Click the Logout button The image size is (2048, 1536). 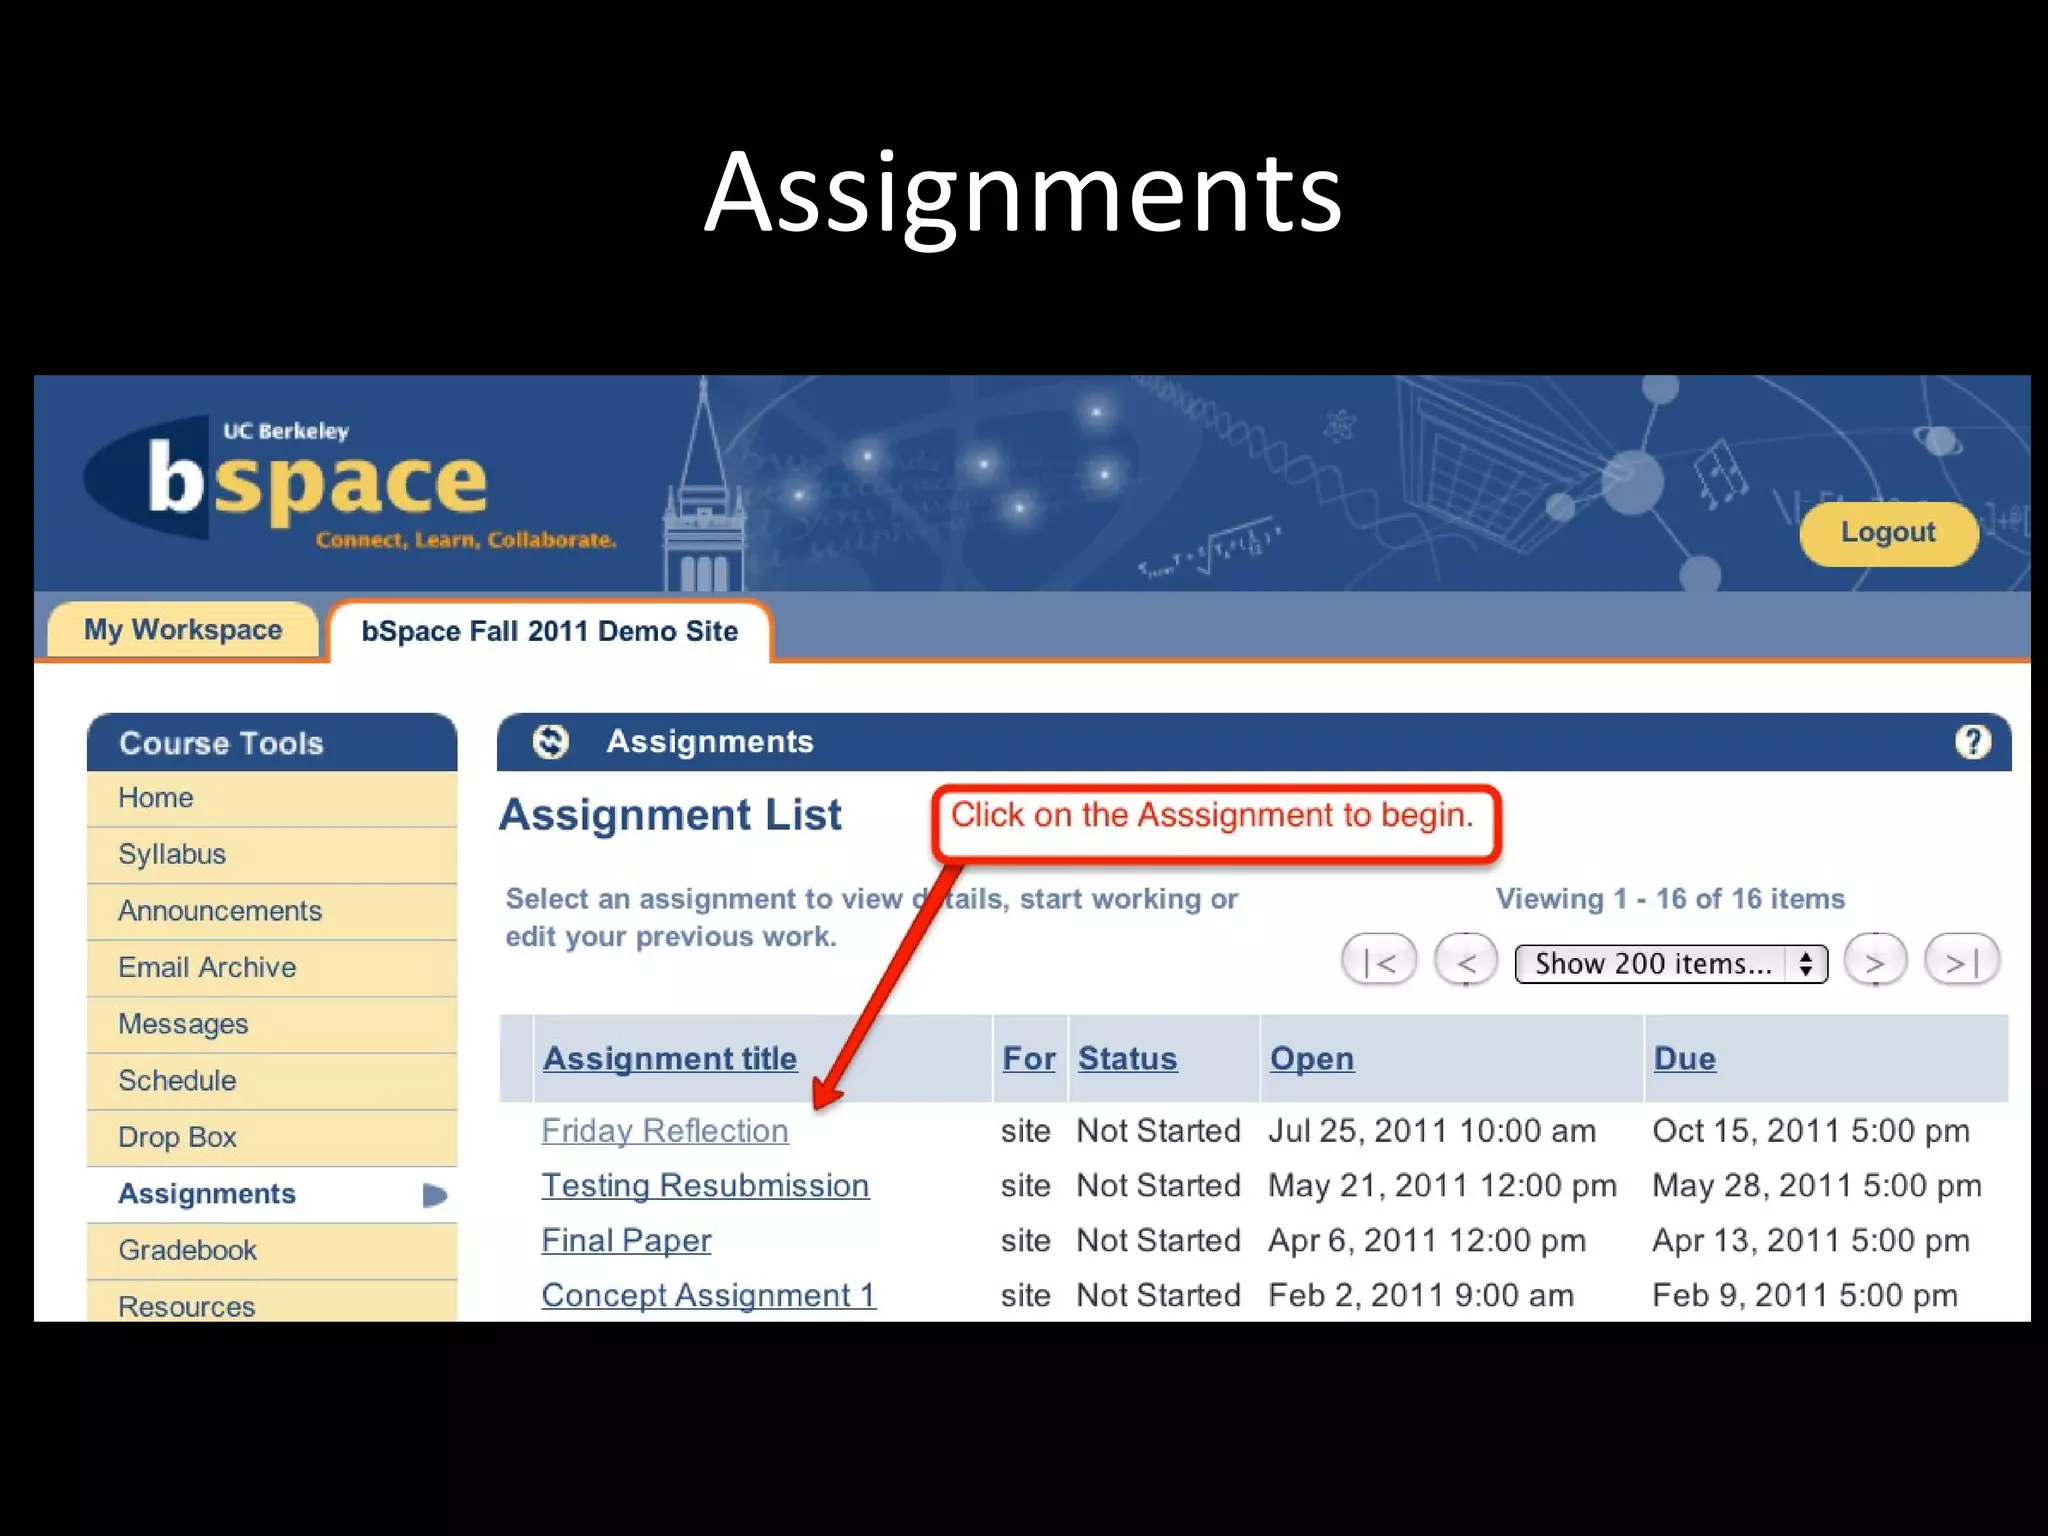point(1888,533)
